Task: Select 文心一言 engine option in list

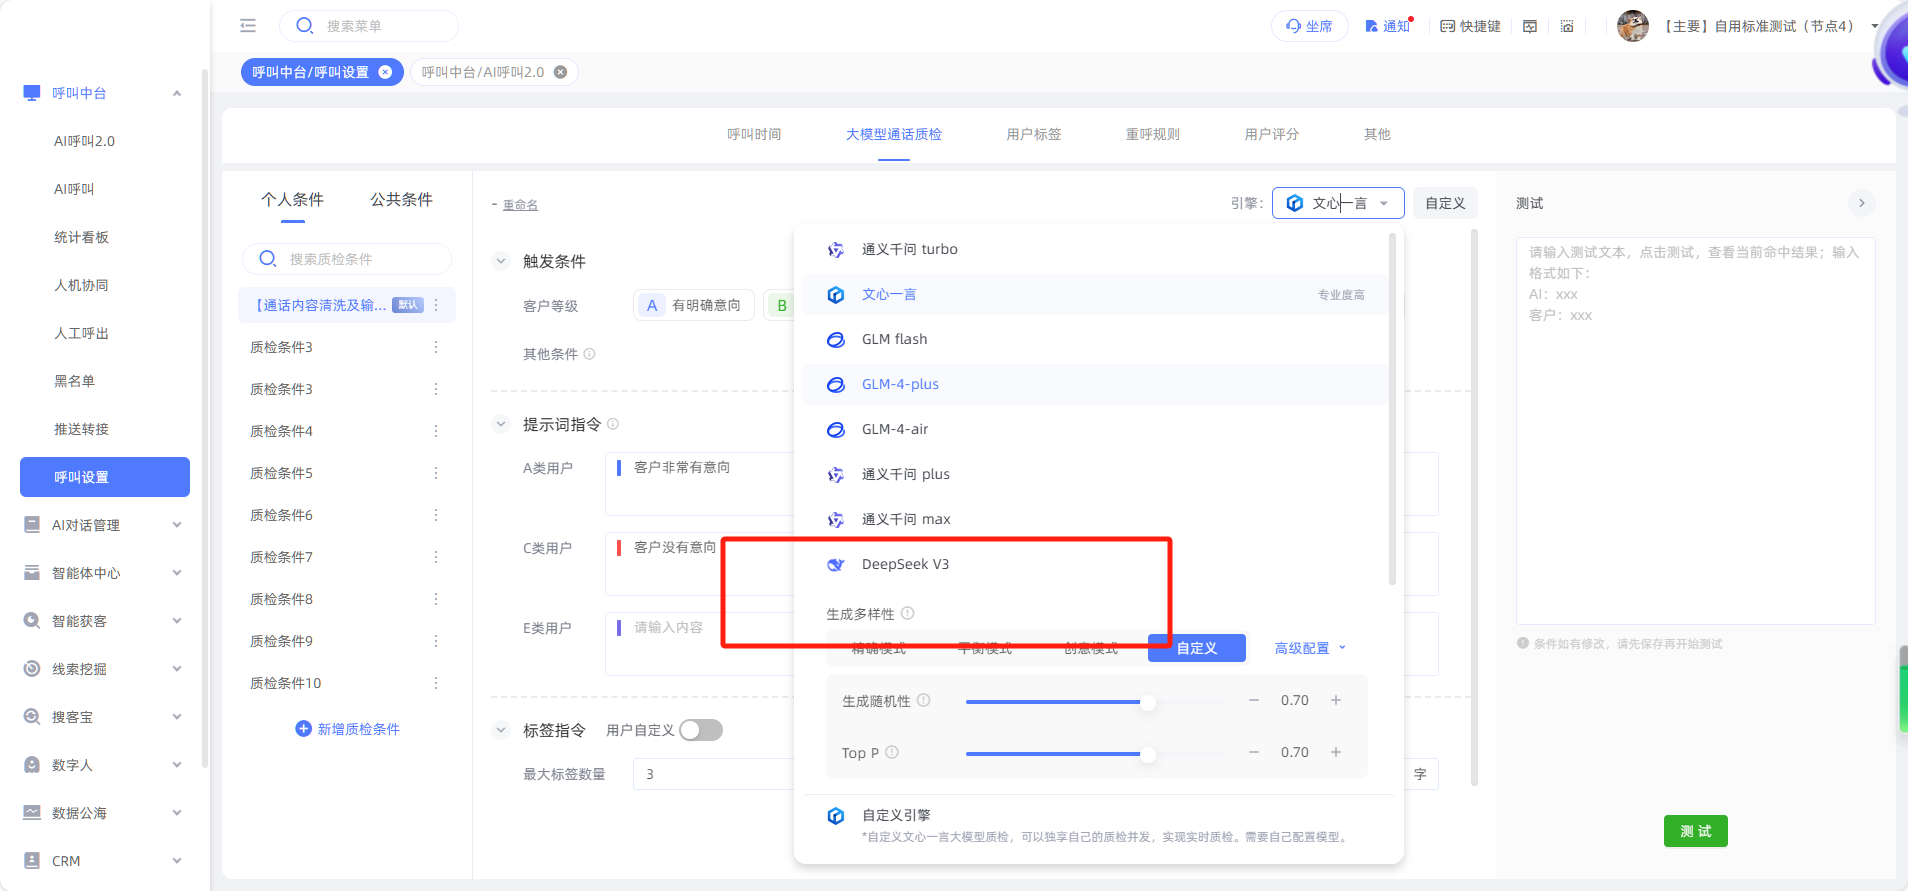Action: tap(1095, 294)
